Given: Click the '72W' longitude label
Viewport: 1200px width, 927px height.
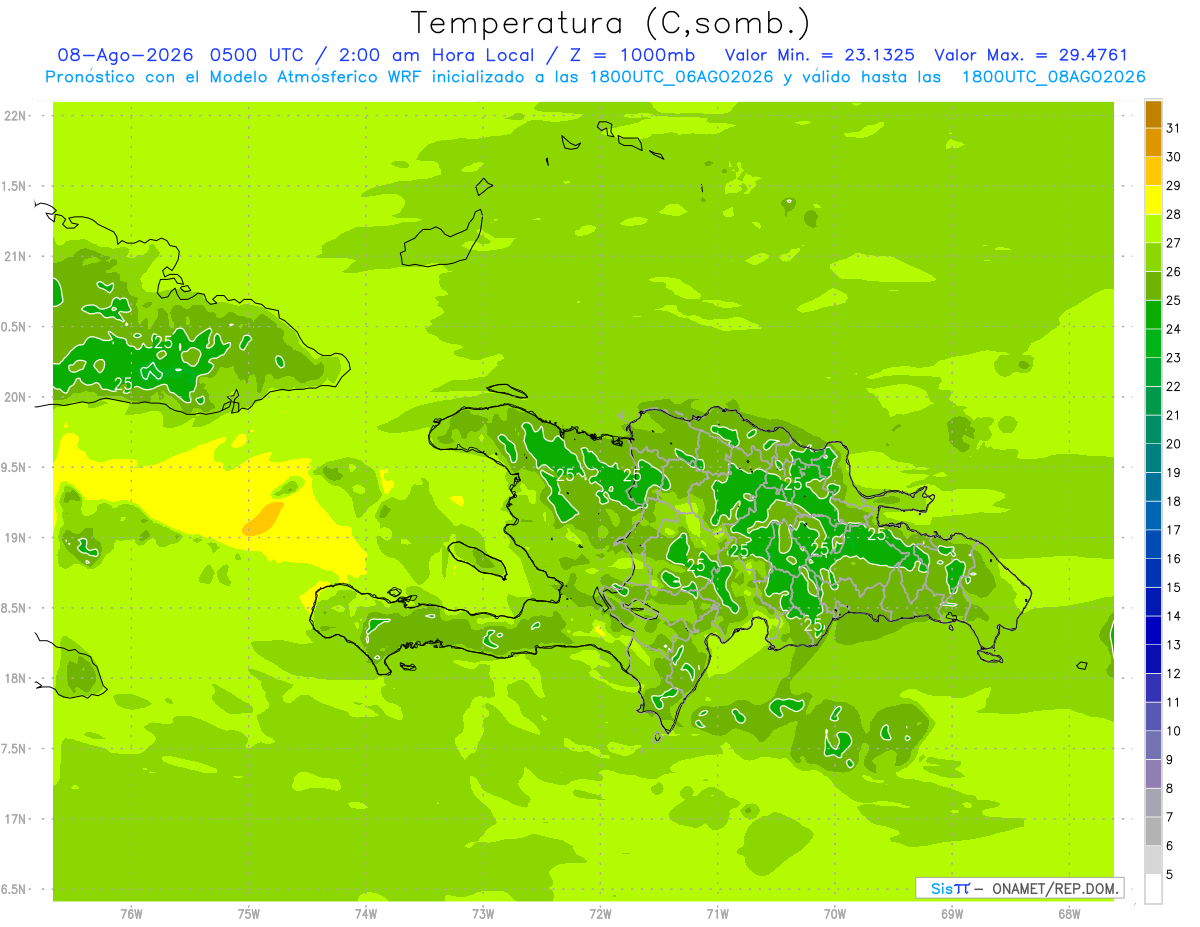Looking at the screenshot, I should [600, 914].
